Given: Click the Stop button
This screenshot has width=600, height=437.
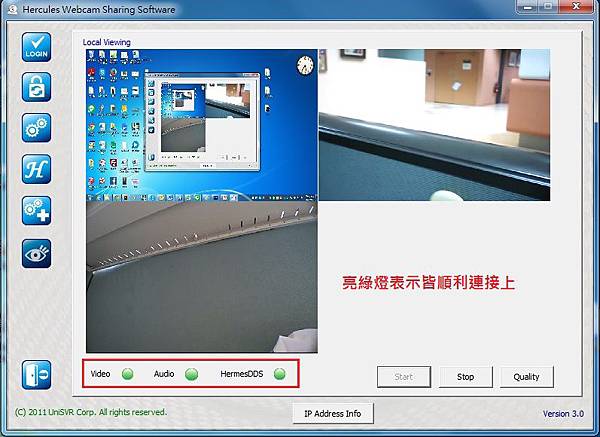Looking at the screenshot, I should 465,377.
